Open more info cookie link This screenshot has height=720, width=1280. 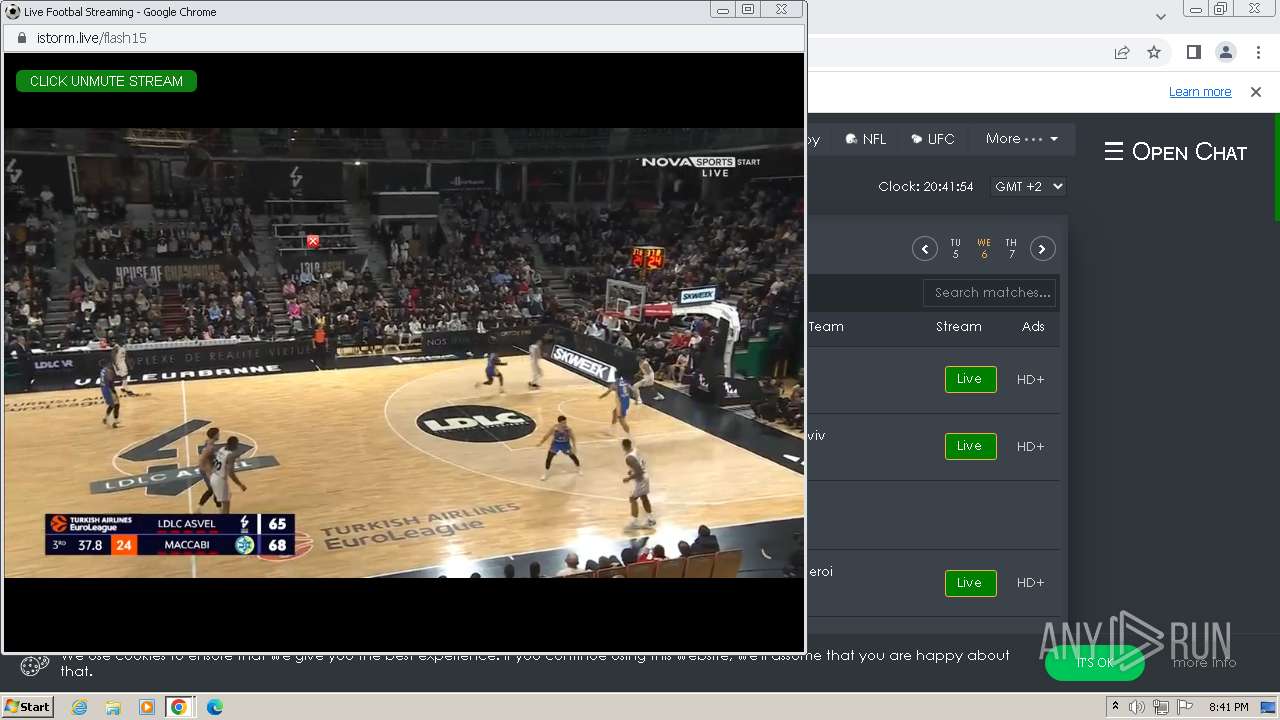pos(1204,662)
